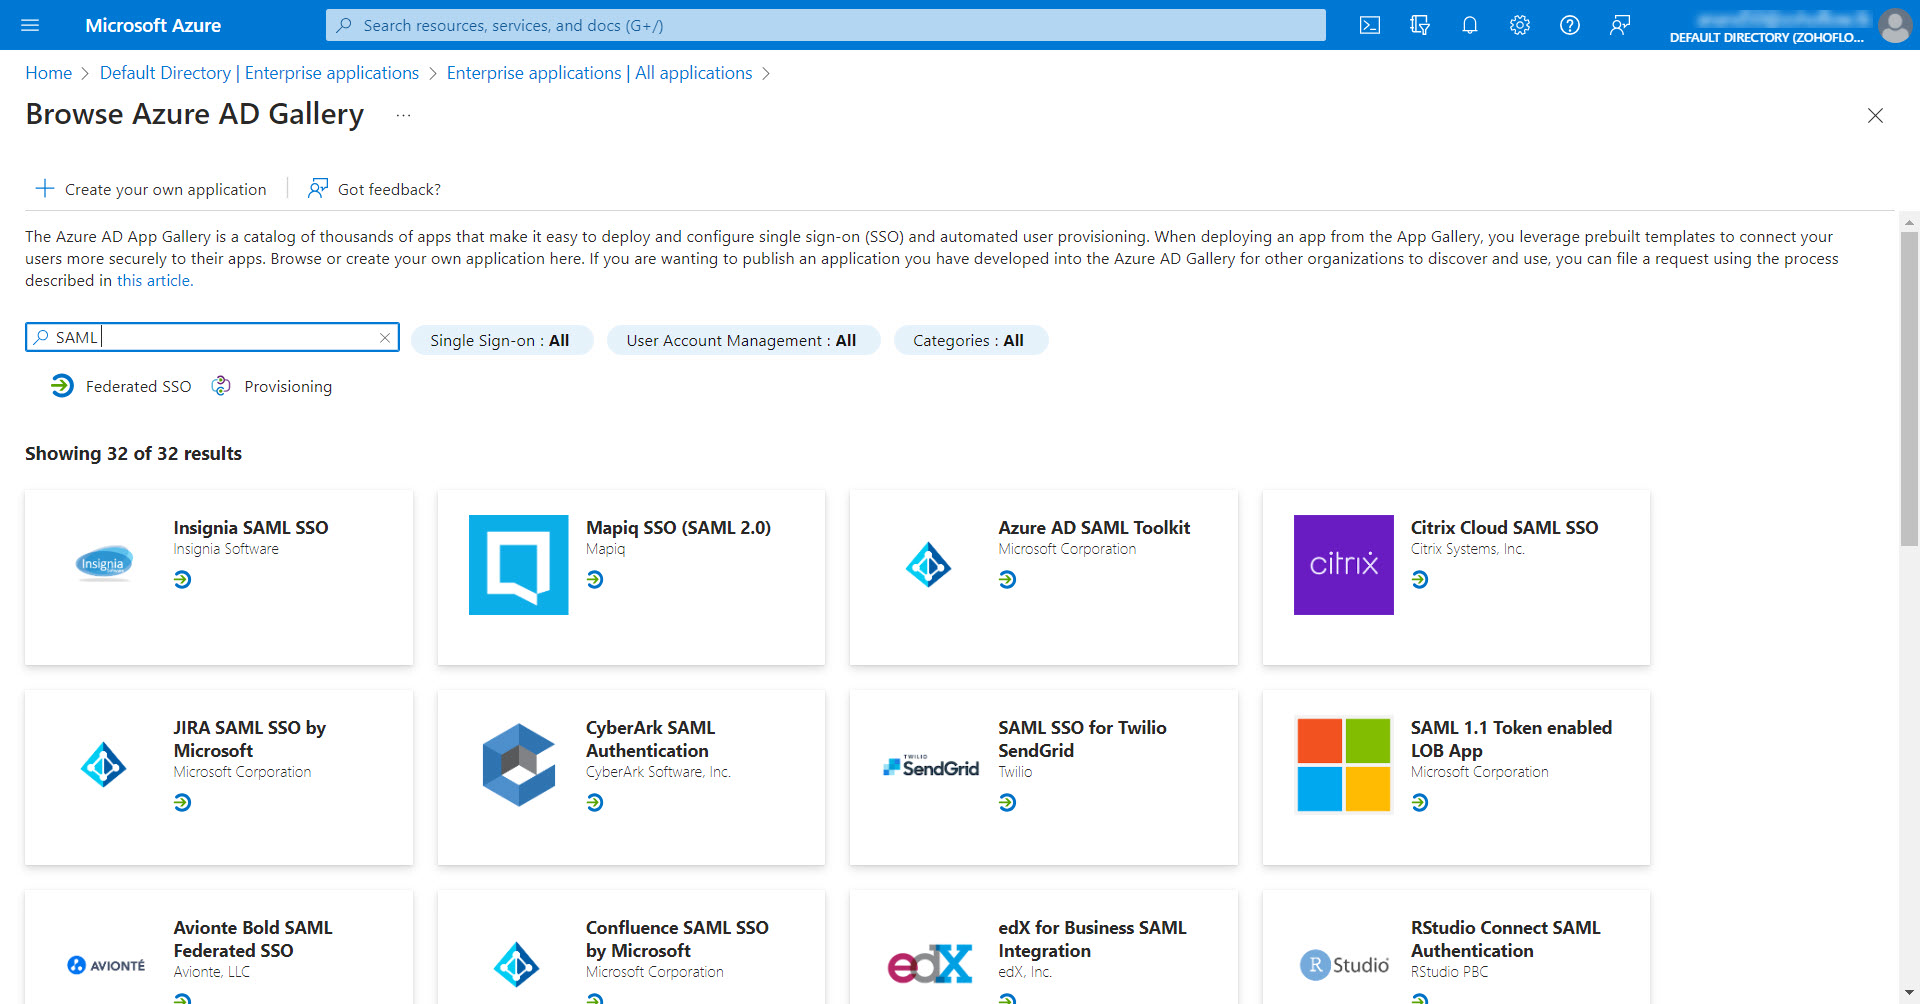
Task: Click the feedback icon in top header
Action: (1619, 25)
